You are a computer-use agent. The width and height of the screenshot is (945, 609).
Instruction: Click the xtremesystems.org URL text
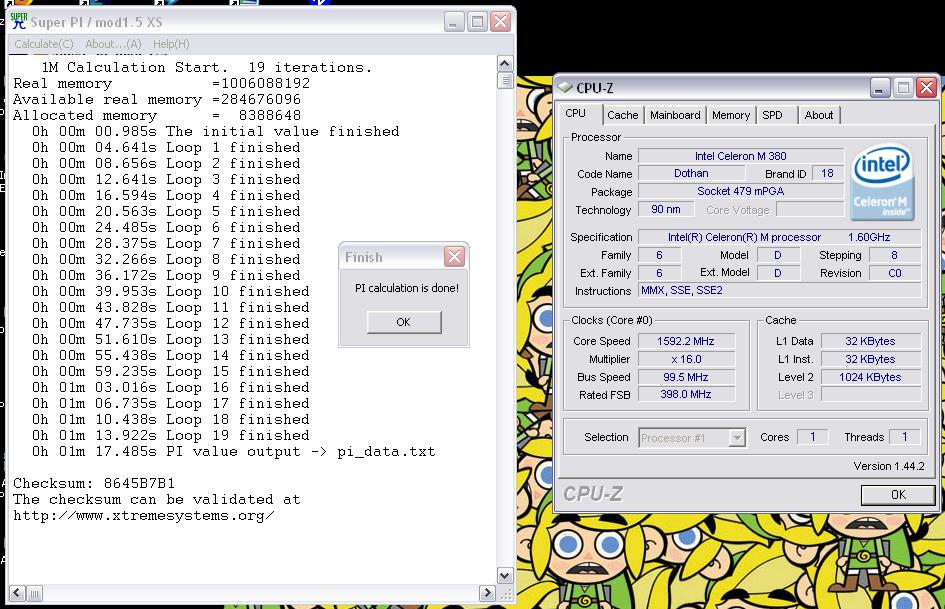point(144,516)
